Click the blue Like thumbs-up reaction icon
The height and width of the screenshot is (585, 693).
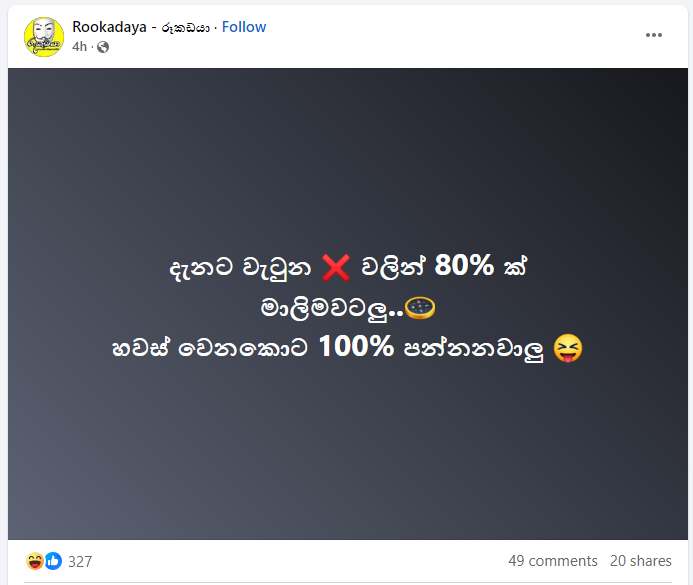coord(53,561)
